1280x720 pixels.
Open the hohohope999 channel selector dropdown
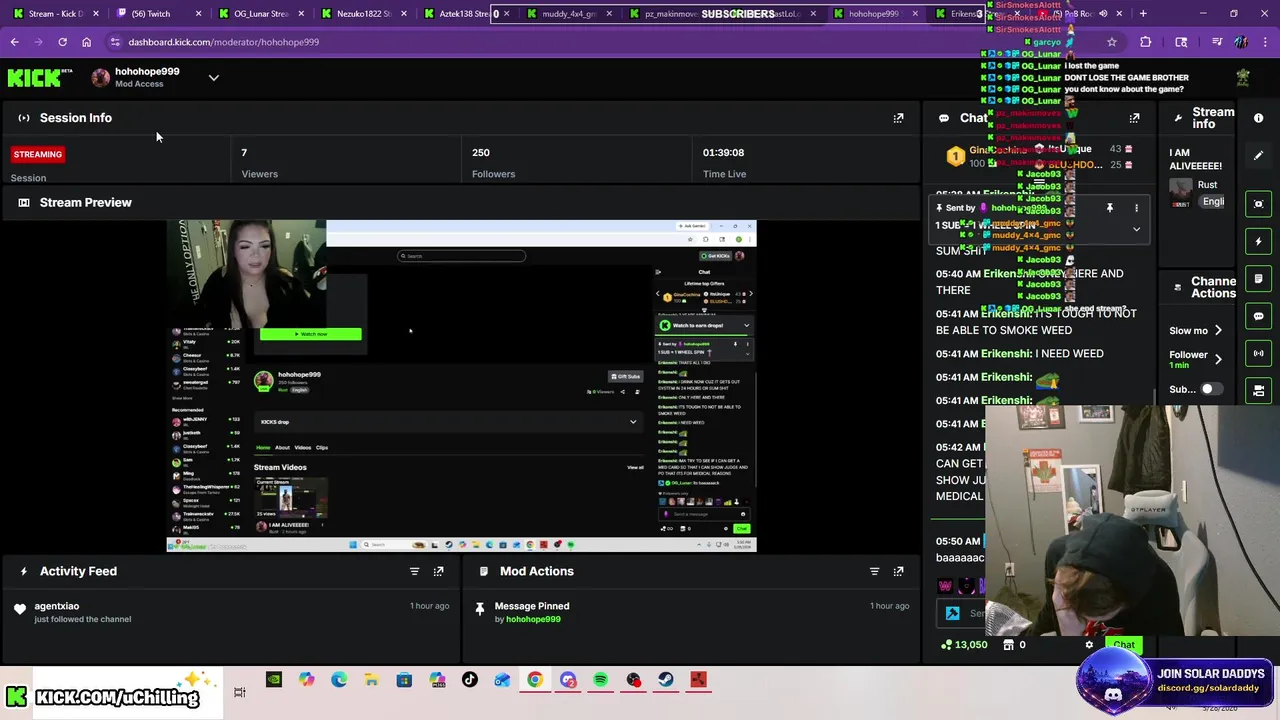tap(213, 78)
